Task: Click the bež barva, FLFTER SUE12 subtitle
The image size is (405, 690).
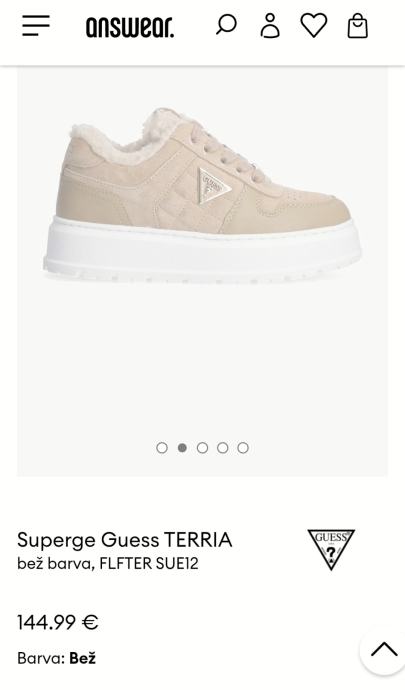Action: tap(108, 563)
